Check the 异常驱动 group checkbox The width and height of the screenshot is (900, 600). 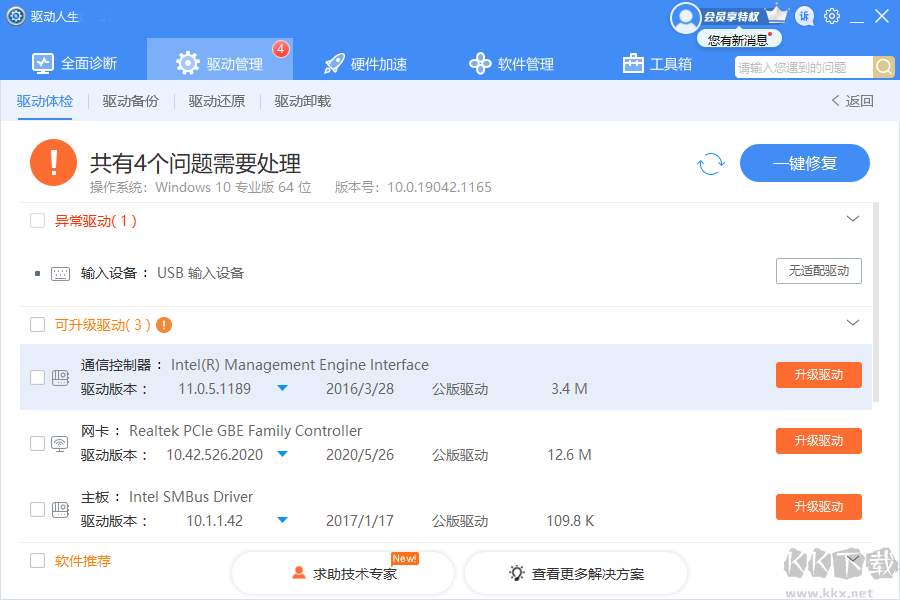(37, 221)
